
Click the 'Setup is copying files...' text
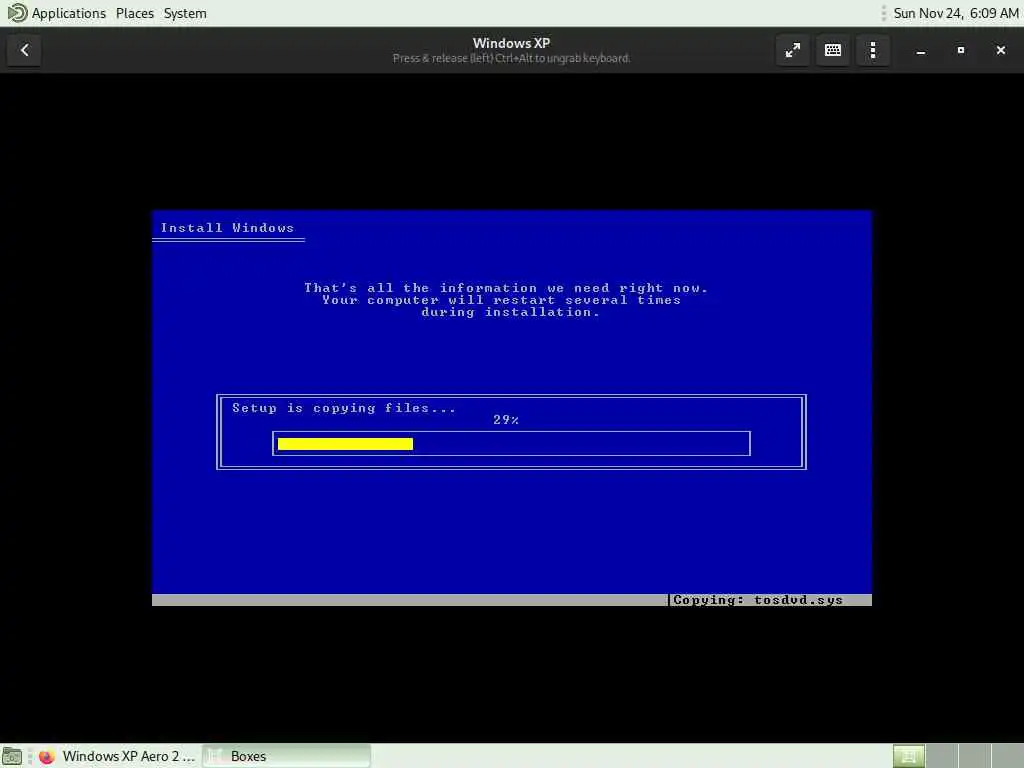(x=344, y=408)
